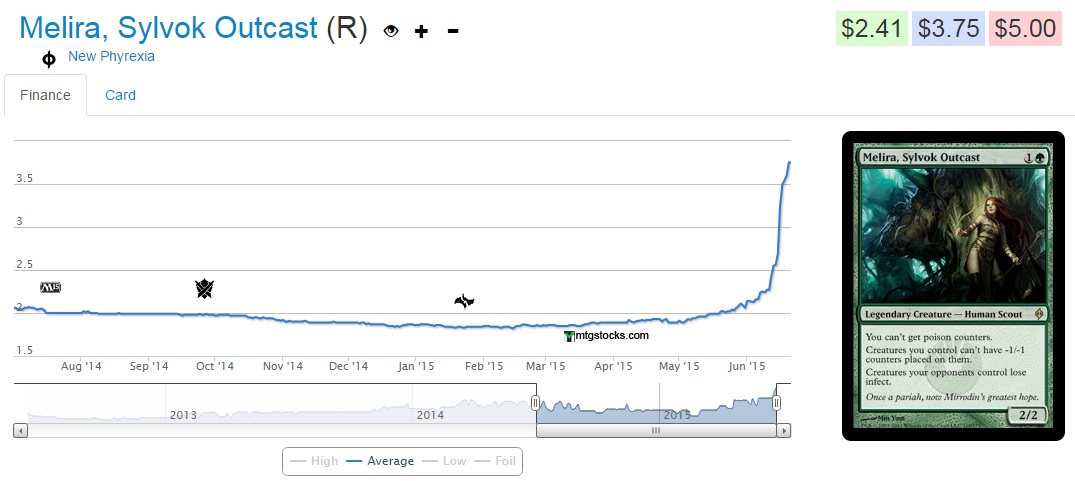
Task: Click the minus icon next to card name
Action: [453, 31]
